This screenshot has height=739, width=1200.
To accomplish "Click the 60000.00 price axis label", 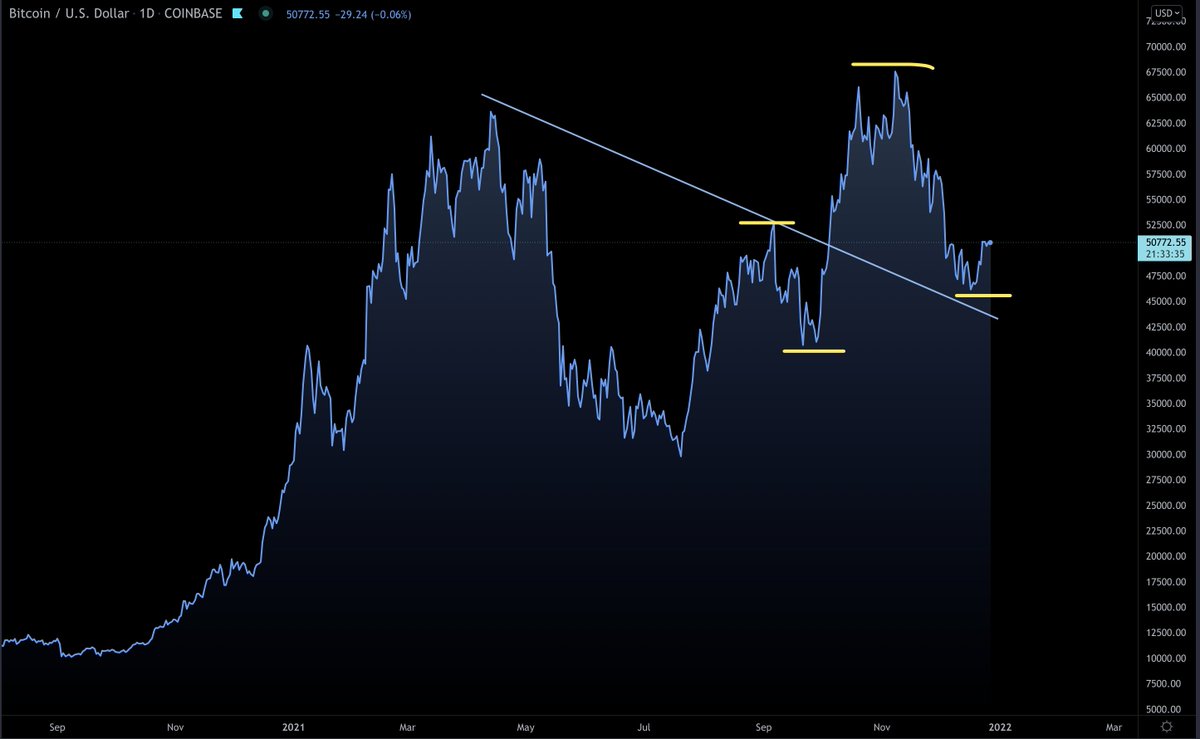I will point(1166,149).
